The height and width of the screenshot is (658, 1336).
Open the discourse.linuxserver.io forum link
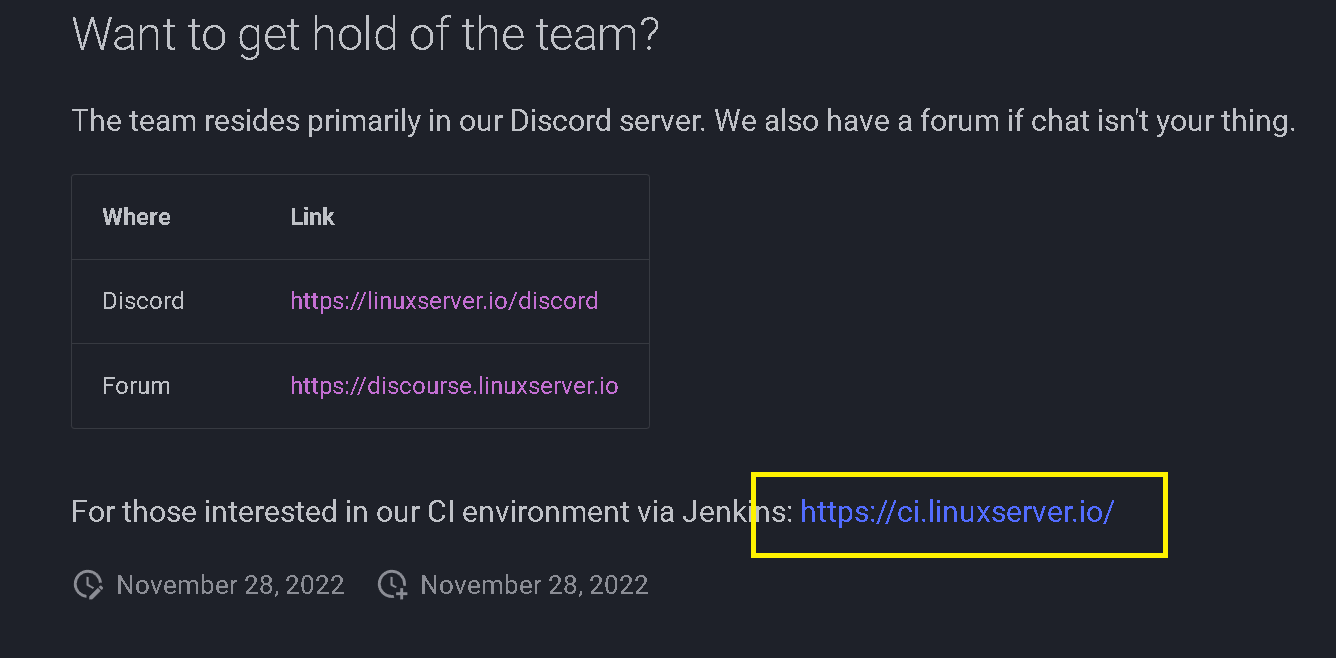click(x=454, y=386)
